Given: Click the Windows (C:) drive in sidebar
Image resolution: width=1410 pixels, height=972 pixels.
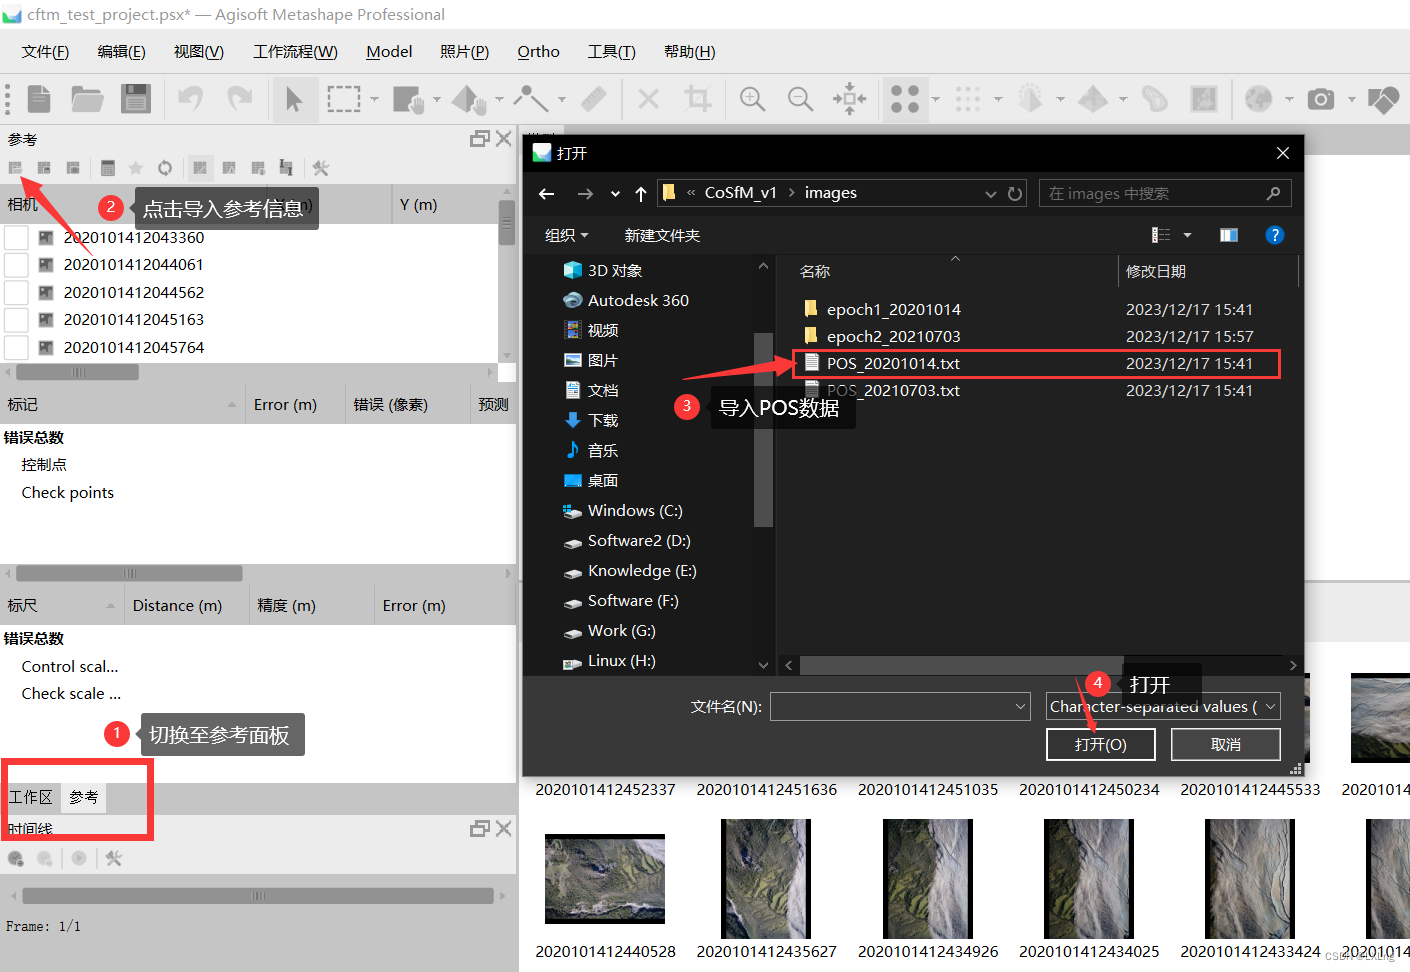Looking at the screenshot, I should (635, 510).
